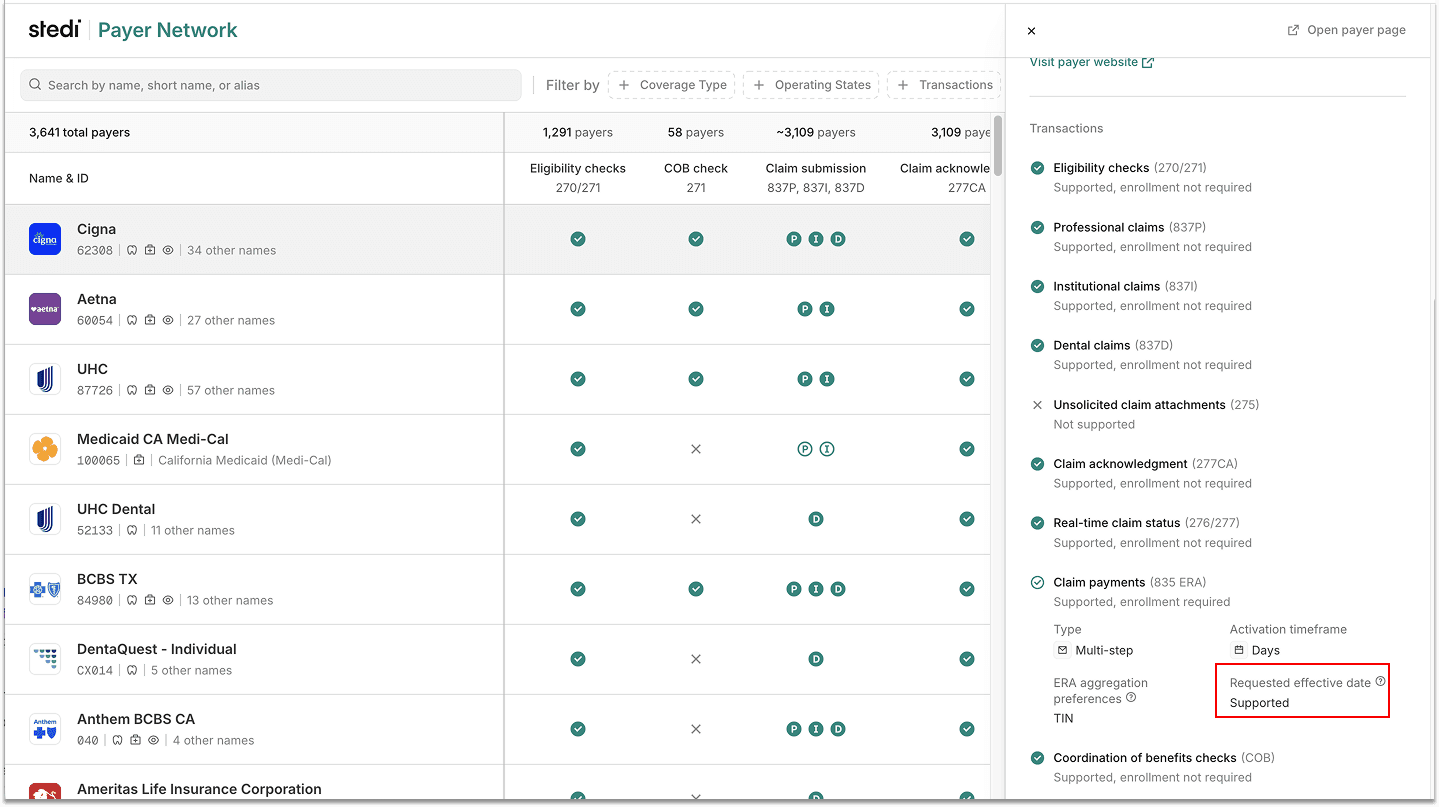Click the ERA aggregation preferences help icon

1131,698
